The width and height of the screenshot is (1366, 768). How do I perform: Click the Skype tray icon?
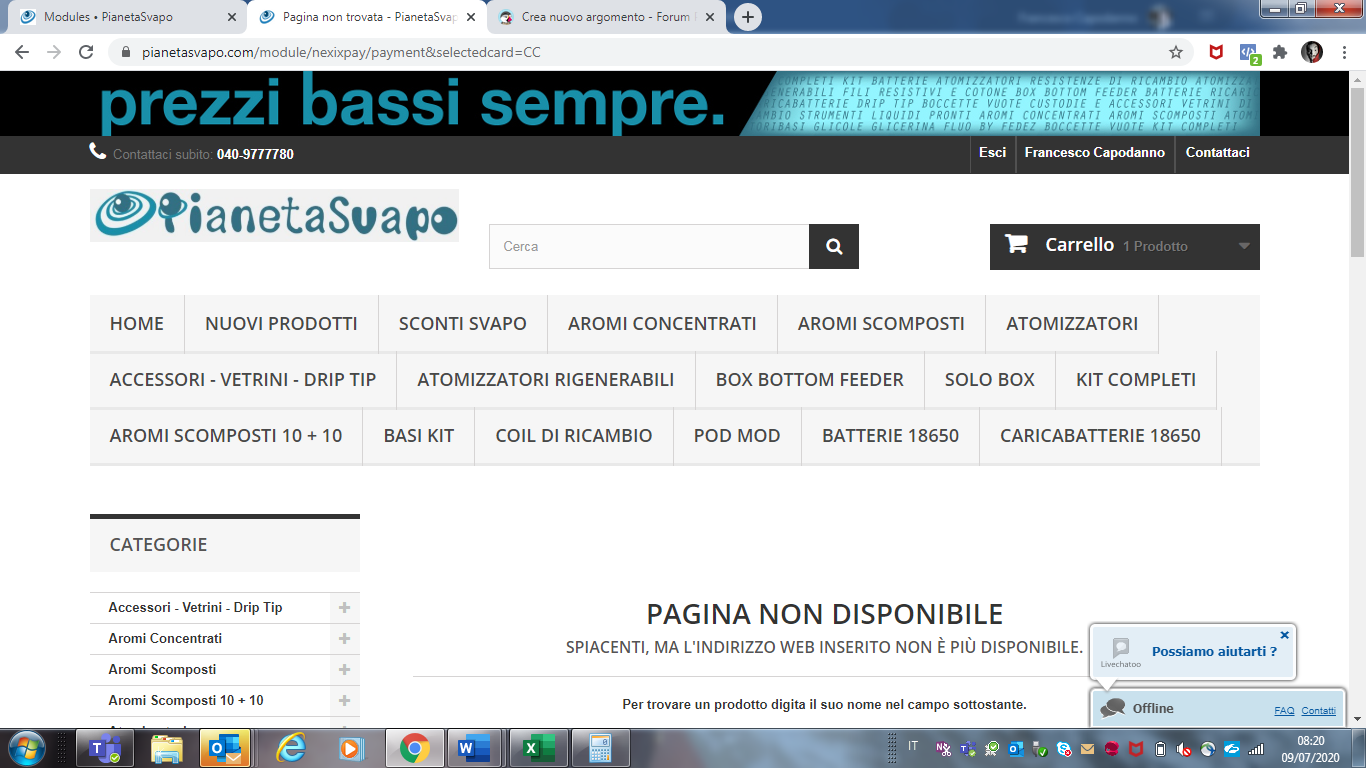coord(1063,748)
